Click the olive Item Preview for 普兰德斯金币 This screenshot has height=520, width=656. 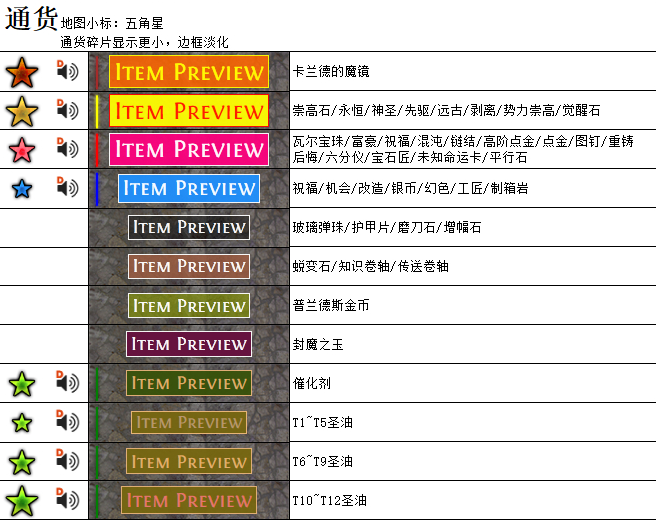(x=189, y=305)
